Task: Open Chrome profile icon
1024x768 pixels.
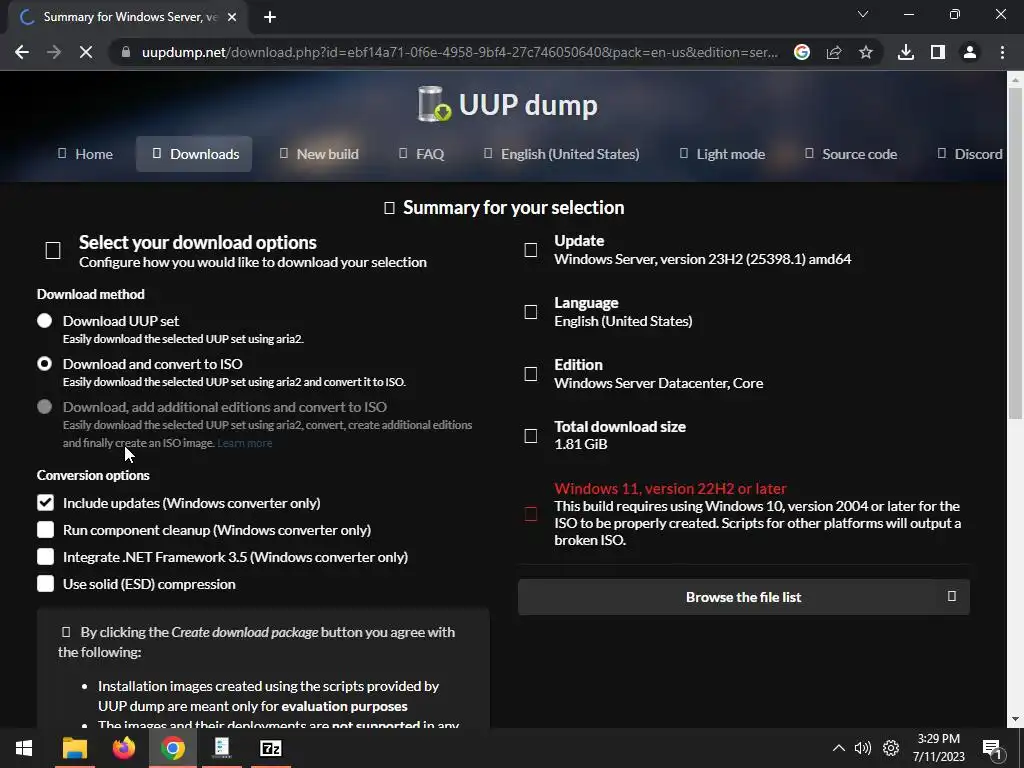Action: pos(970,52)
